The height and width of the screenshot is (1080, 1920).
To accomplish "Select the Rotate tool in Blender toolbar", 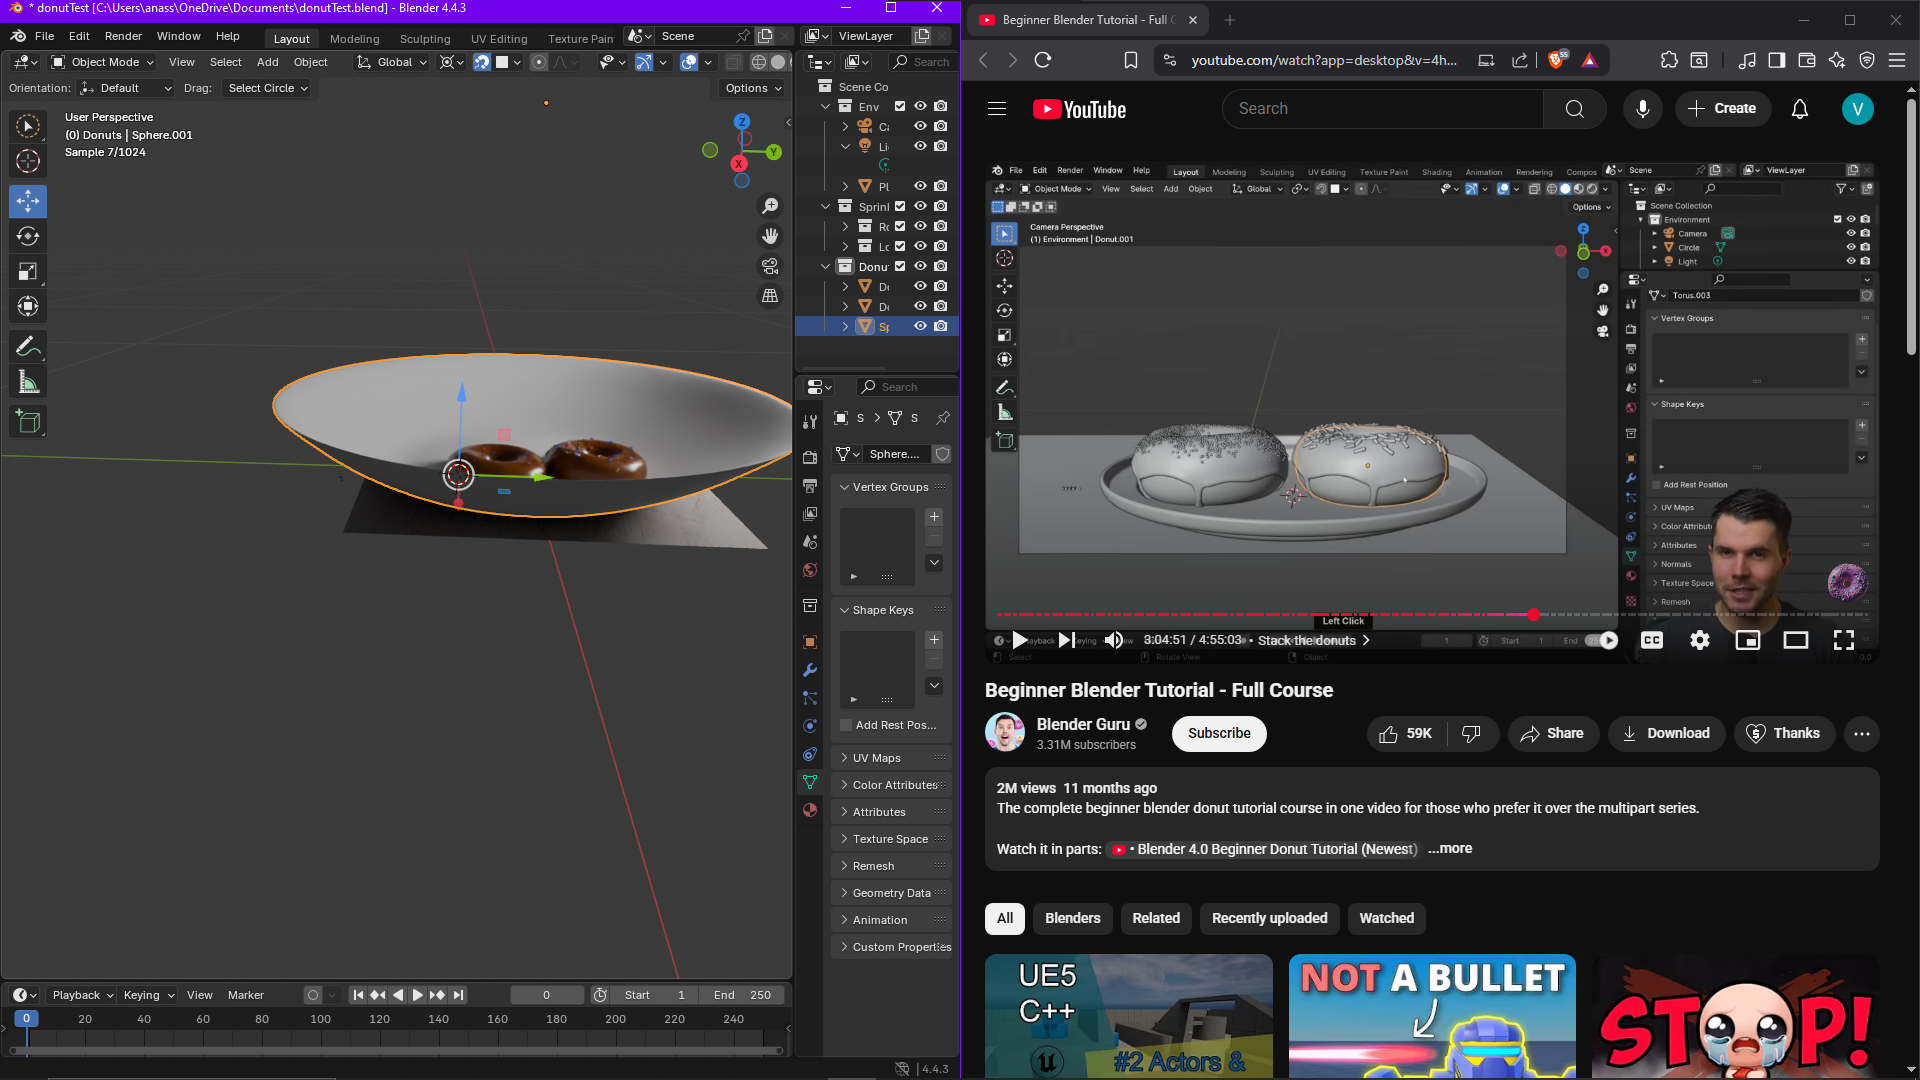I will point(28,236).
